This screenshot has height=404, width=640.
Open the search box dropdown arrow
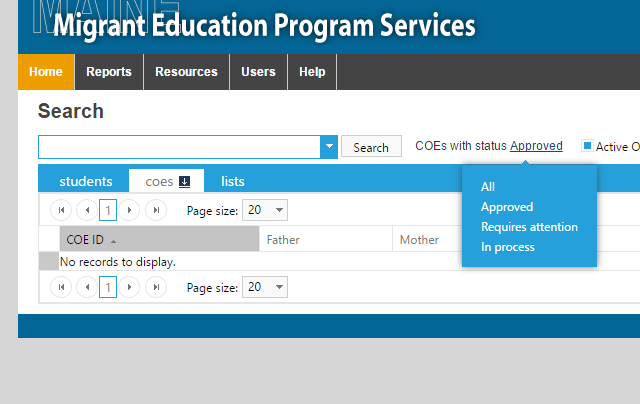click(x=329, y=147)
